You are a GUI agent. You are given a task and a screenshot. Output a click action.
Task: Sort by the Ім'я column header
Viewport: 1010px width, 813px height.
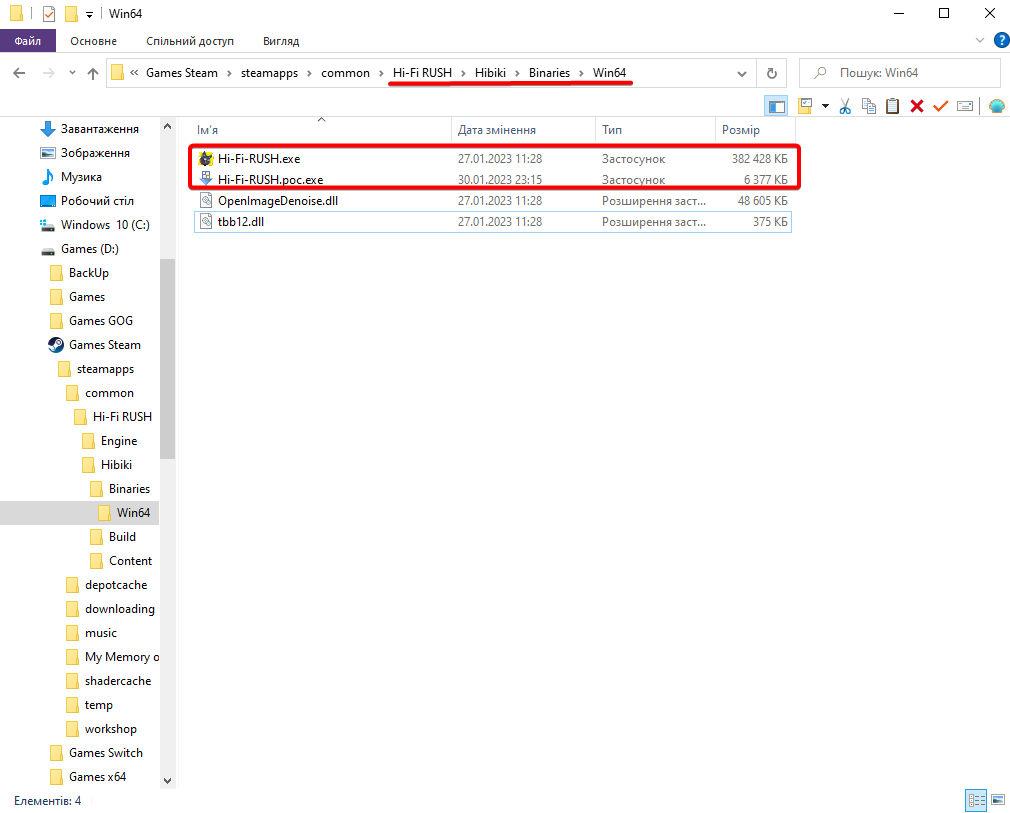click(321, 129)
